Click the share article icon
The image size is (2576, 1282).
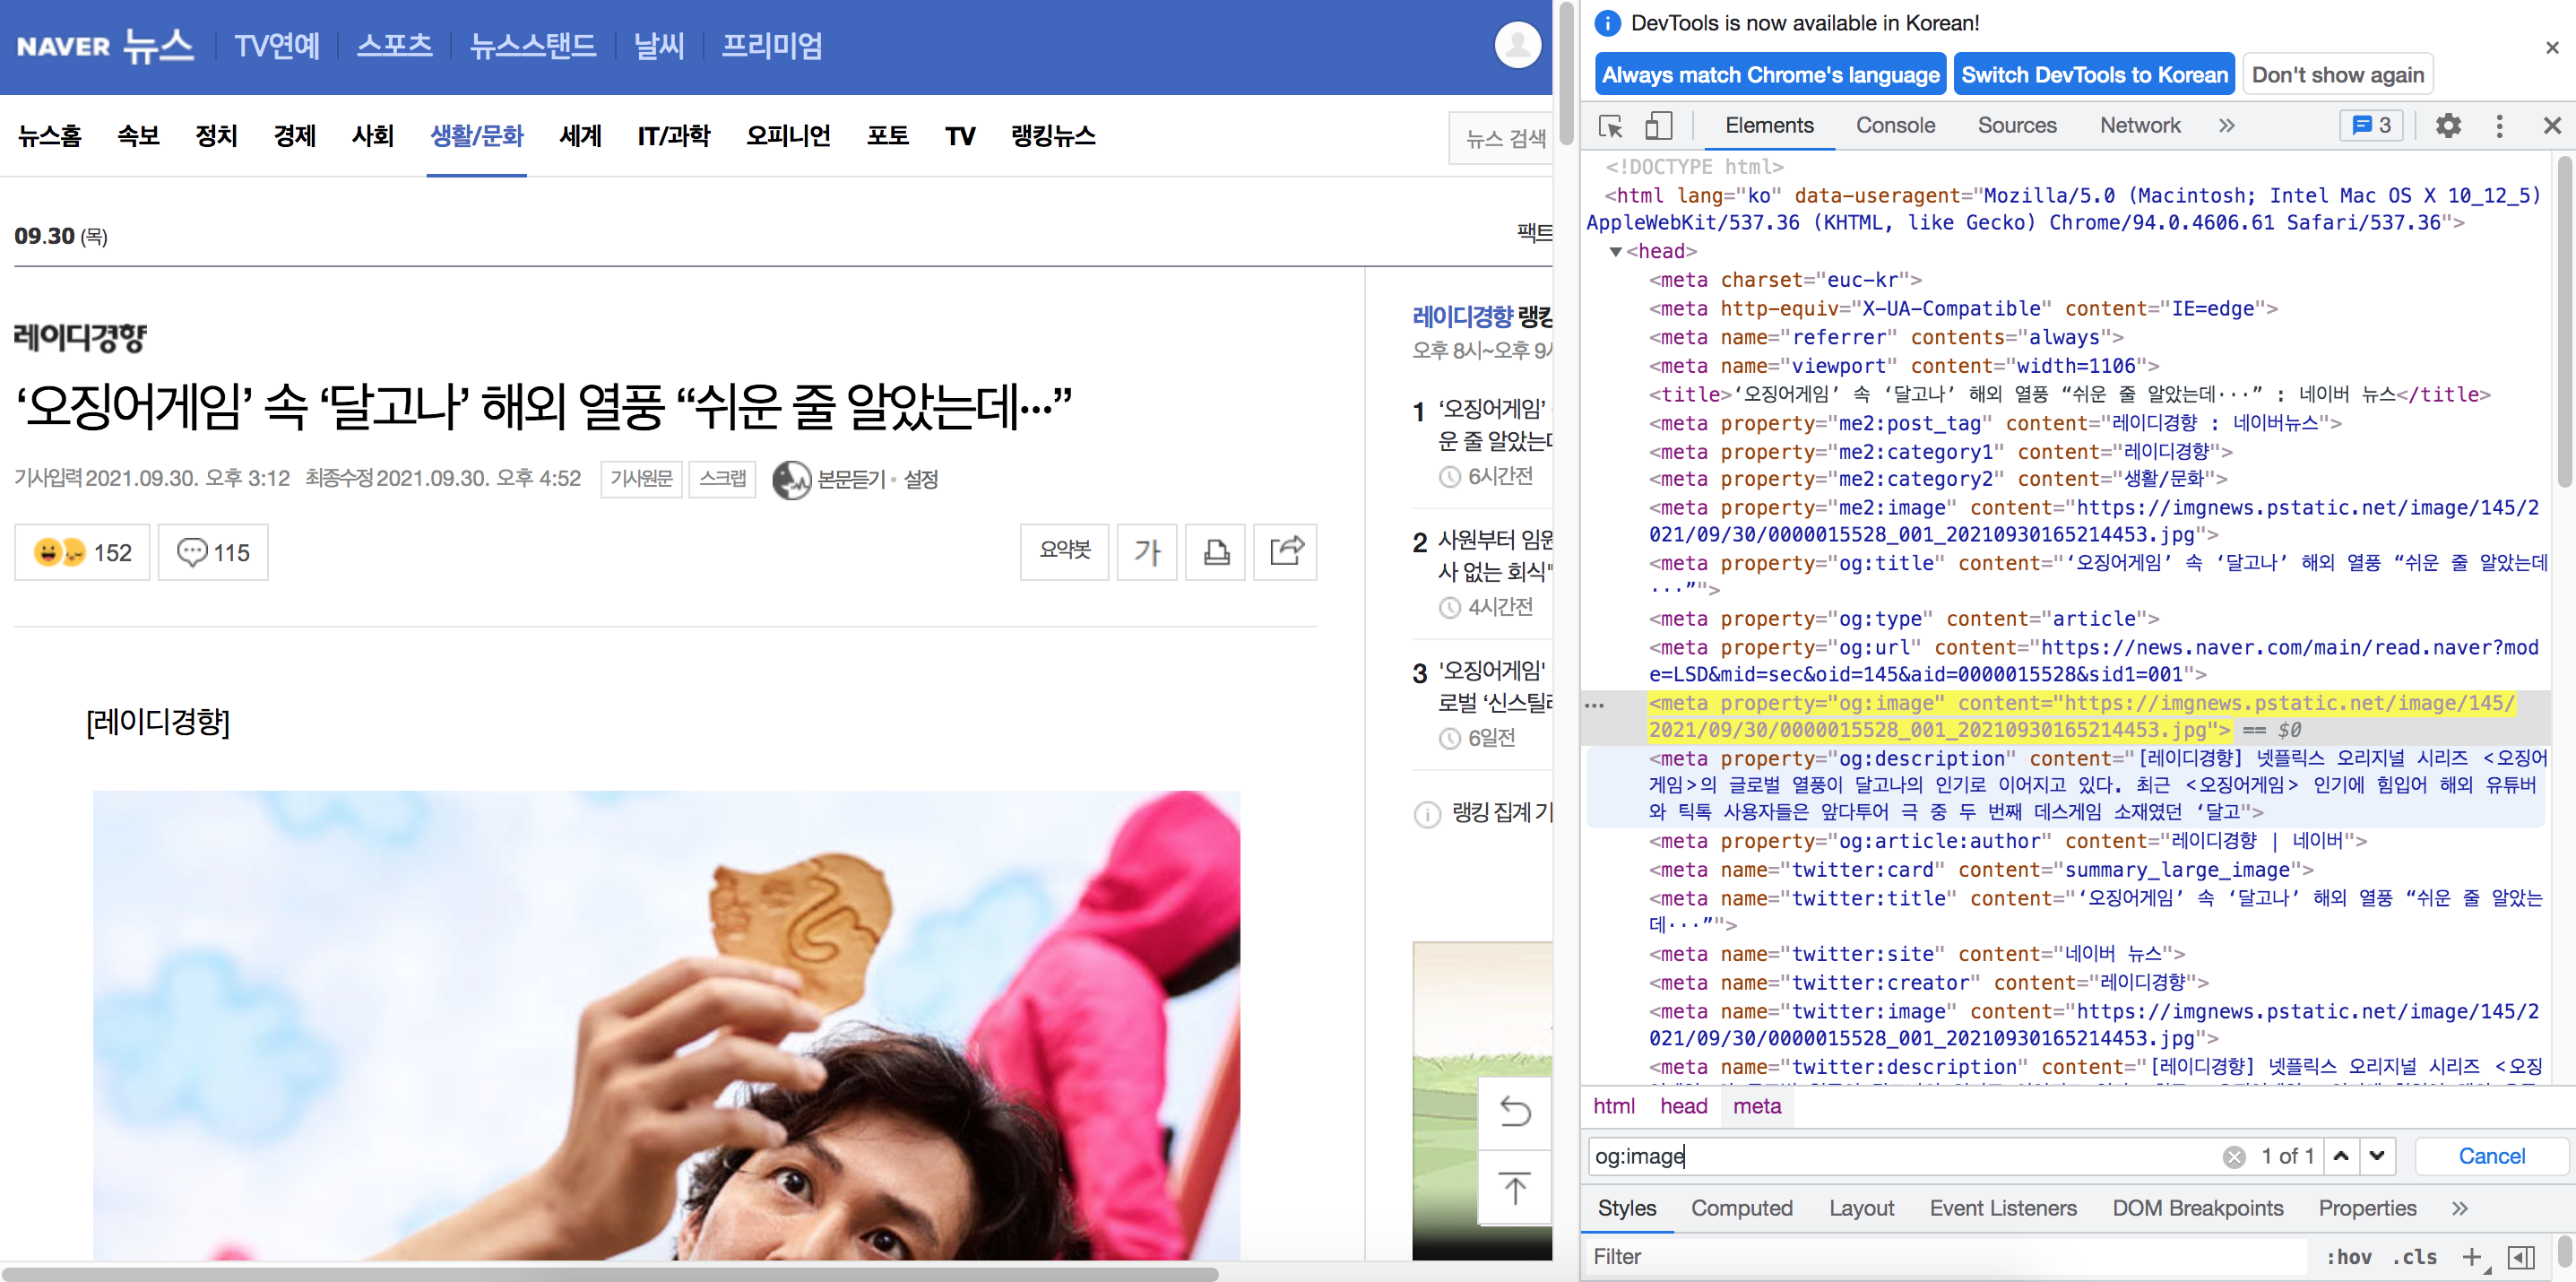click(x=1285, y=552)
